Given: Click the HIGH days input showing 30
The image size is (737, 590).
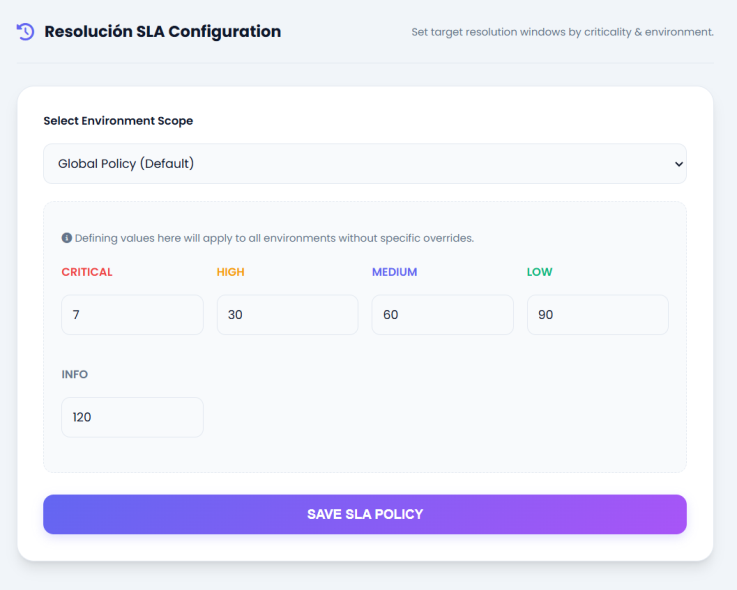Looking at the screenshot, I should coord(288,315).
